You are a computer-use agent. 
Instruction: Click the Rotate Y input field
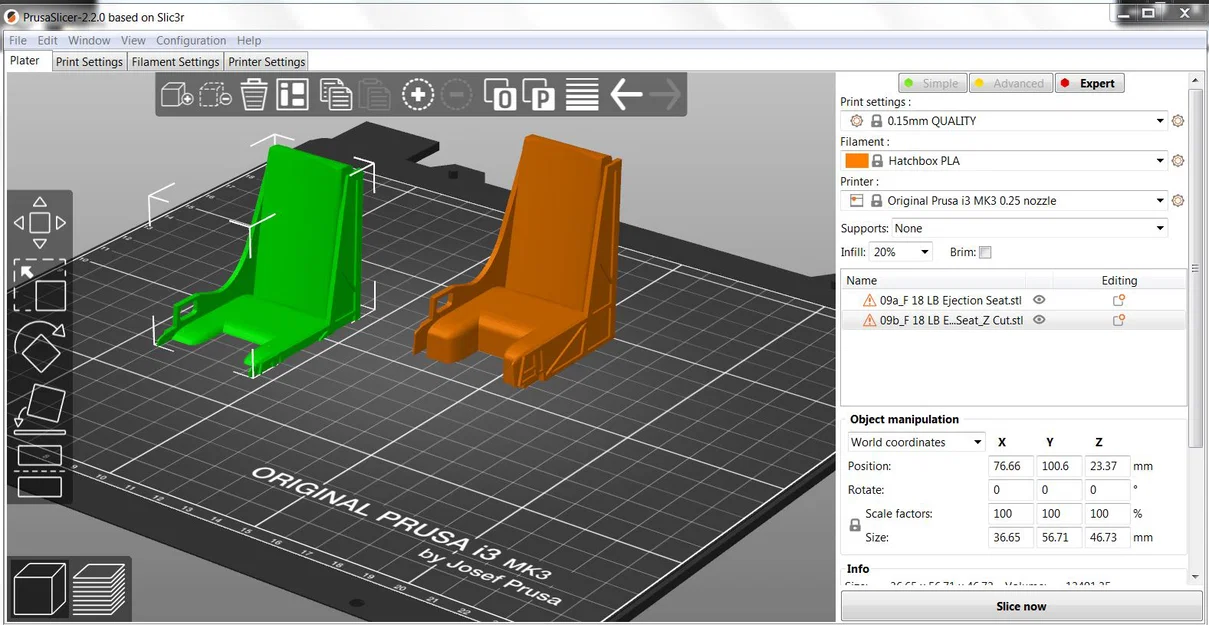[1059, 490]
